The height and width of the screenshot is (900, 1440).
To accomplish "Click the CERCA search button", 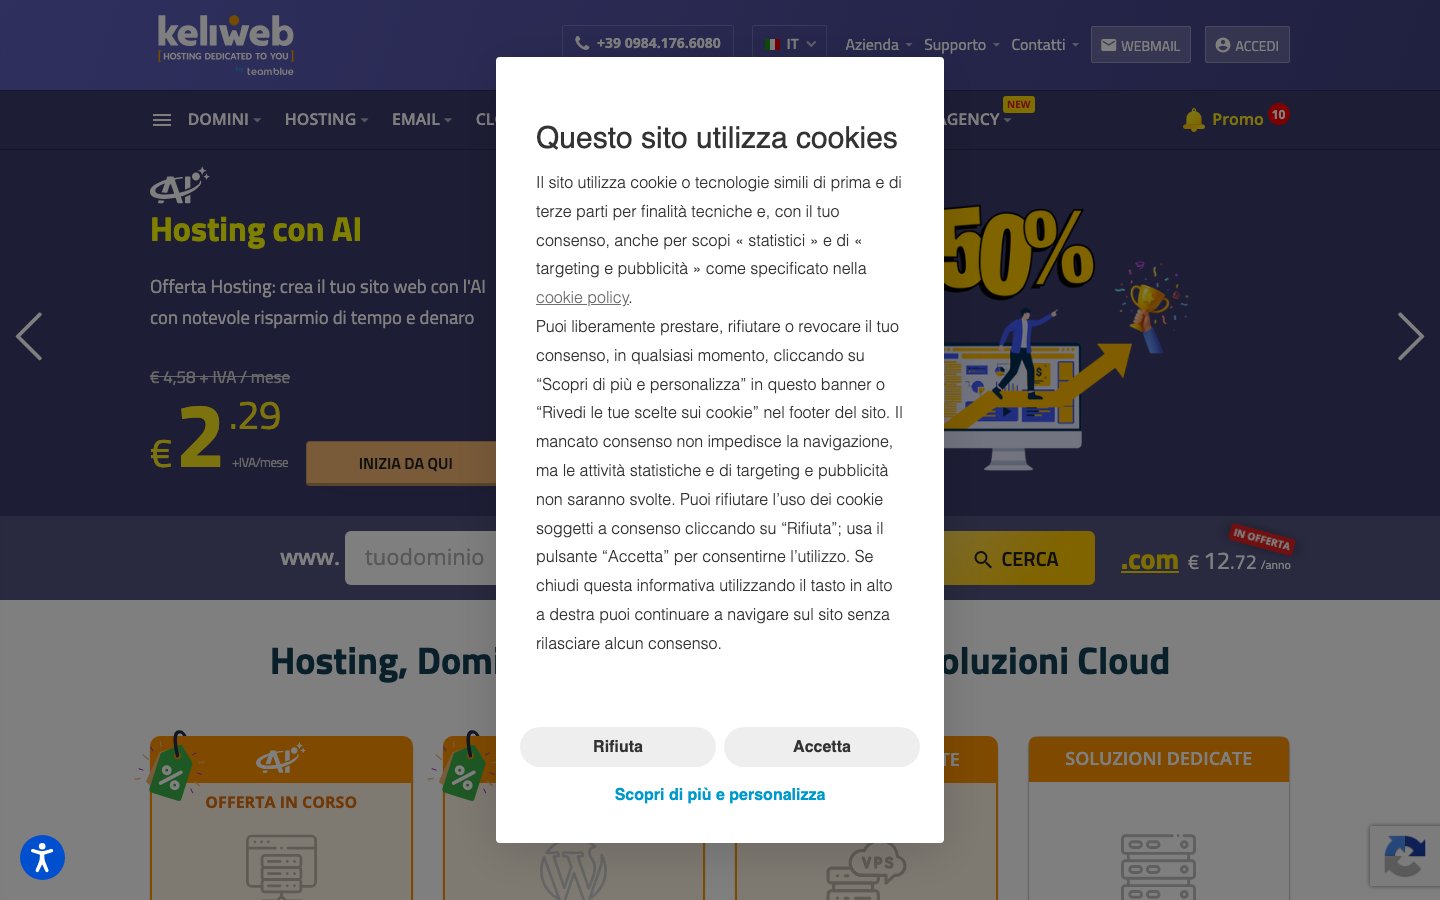I will click(1018, 558).
